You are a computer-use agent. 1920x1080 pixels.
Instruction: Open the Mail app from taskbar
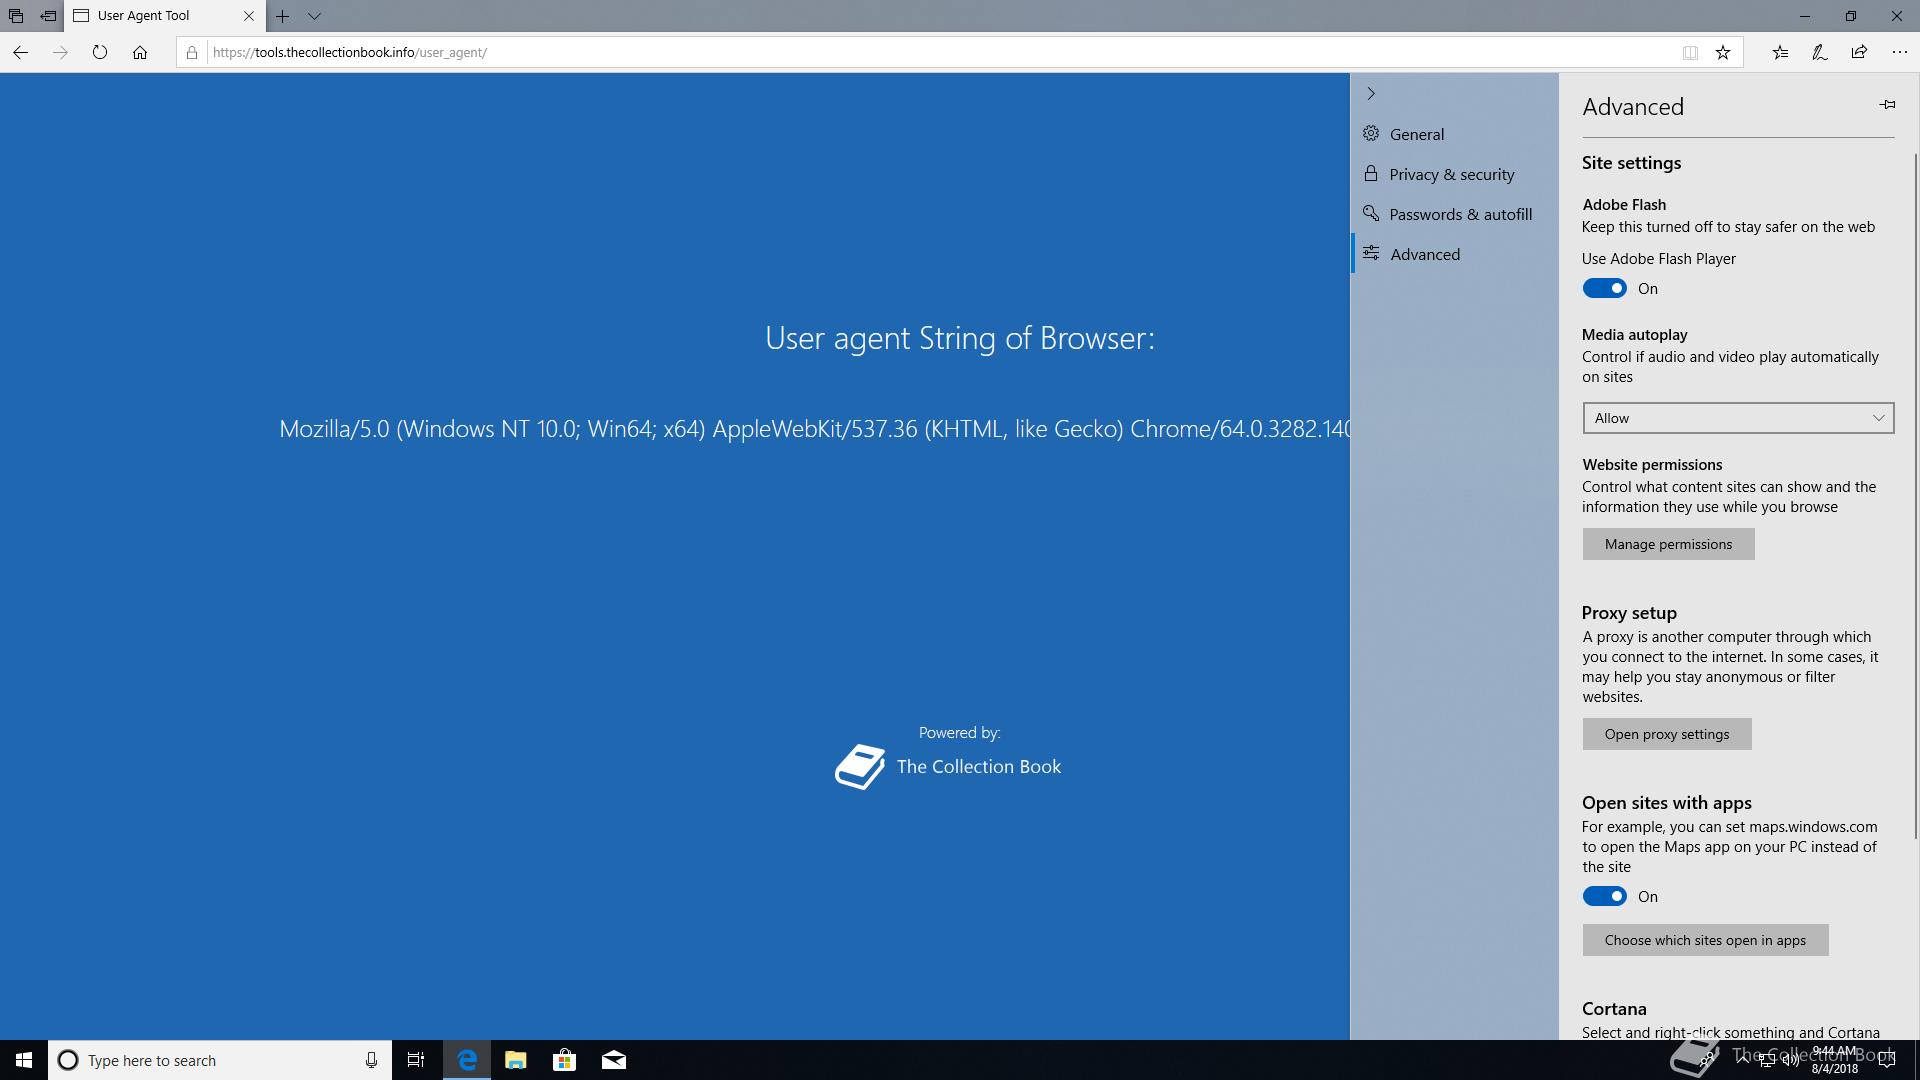pos(614,1060)
